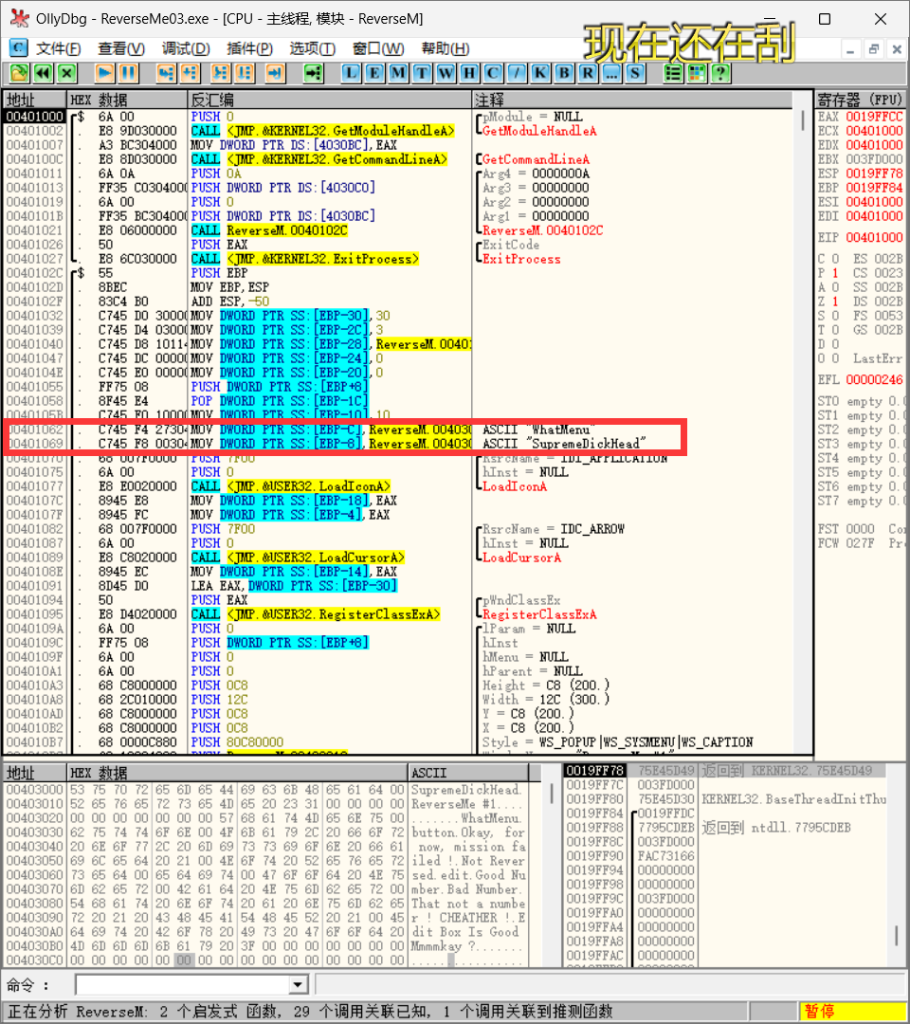
Task: Open the 调试(D) debug menu
Action: coord(186,49)
